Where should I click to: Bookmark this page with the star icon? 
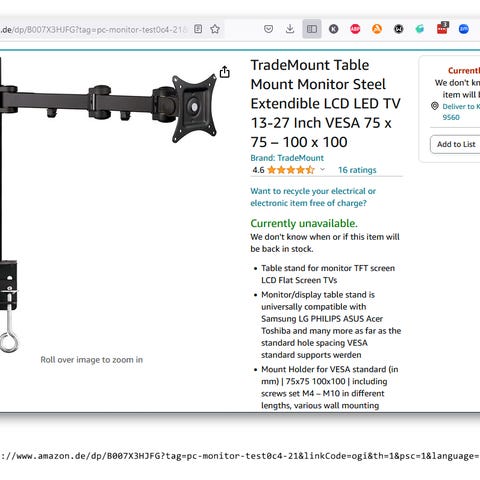point(215,29)
